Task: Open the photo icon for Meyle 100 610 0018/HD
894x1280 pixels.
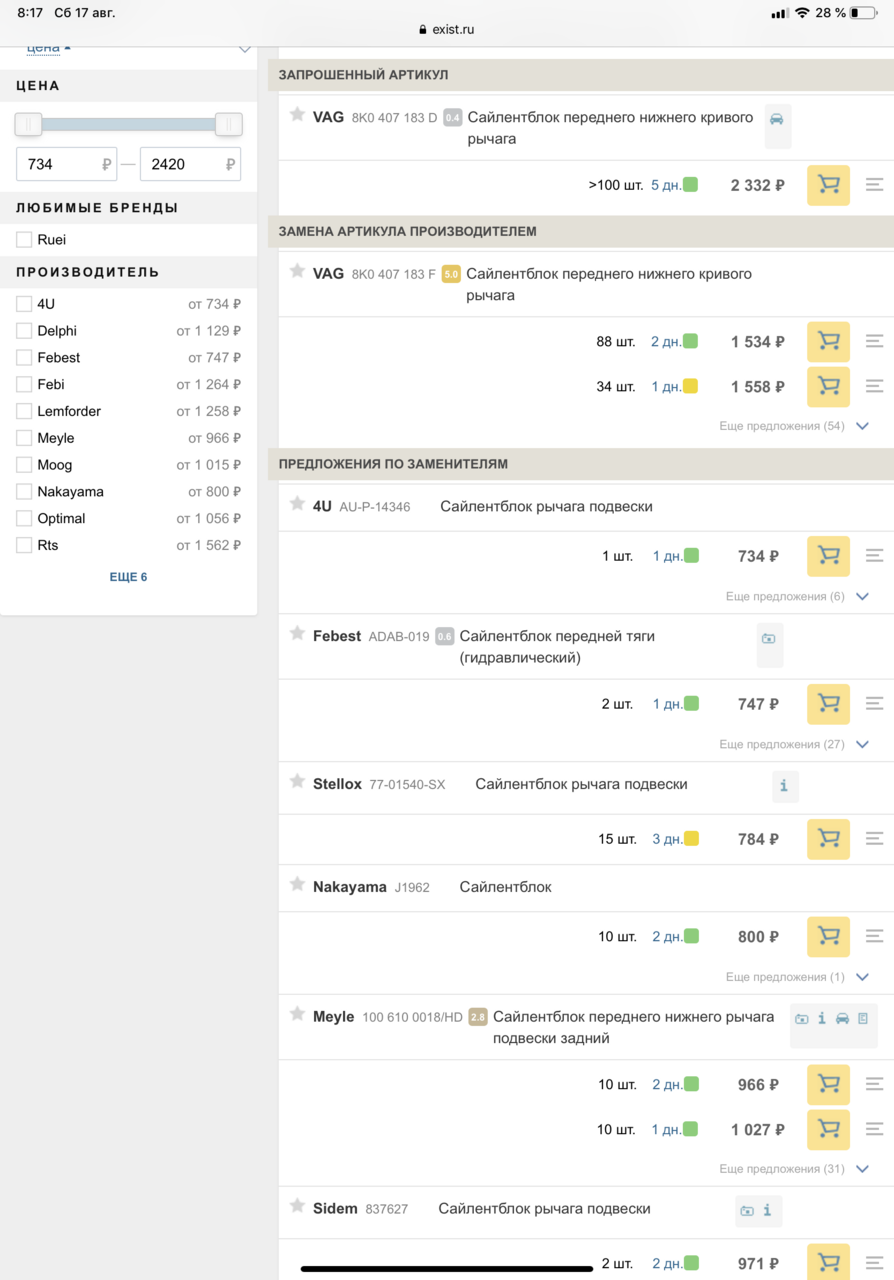Action: coord(802,1019)
